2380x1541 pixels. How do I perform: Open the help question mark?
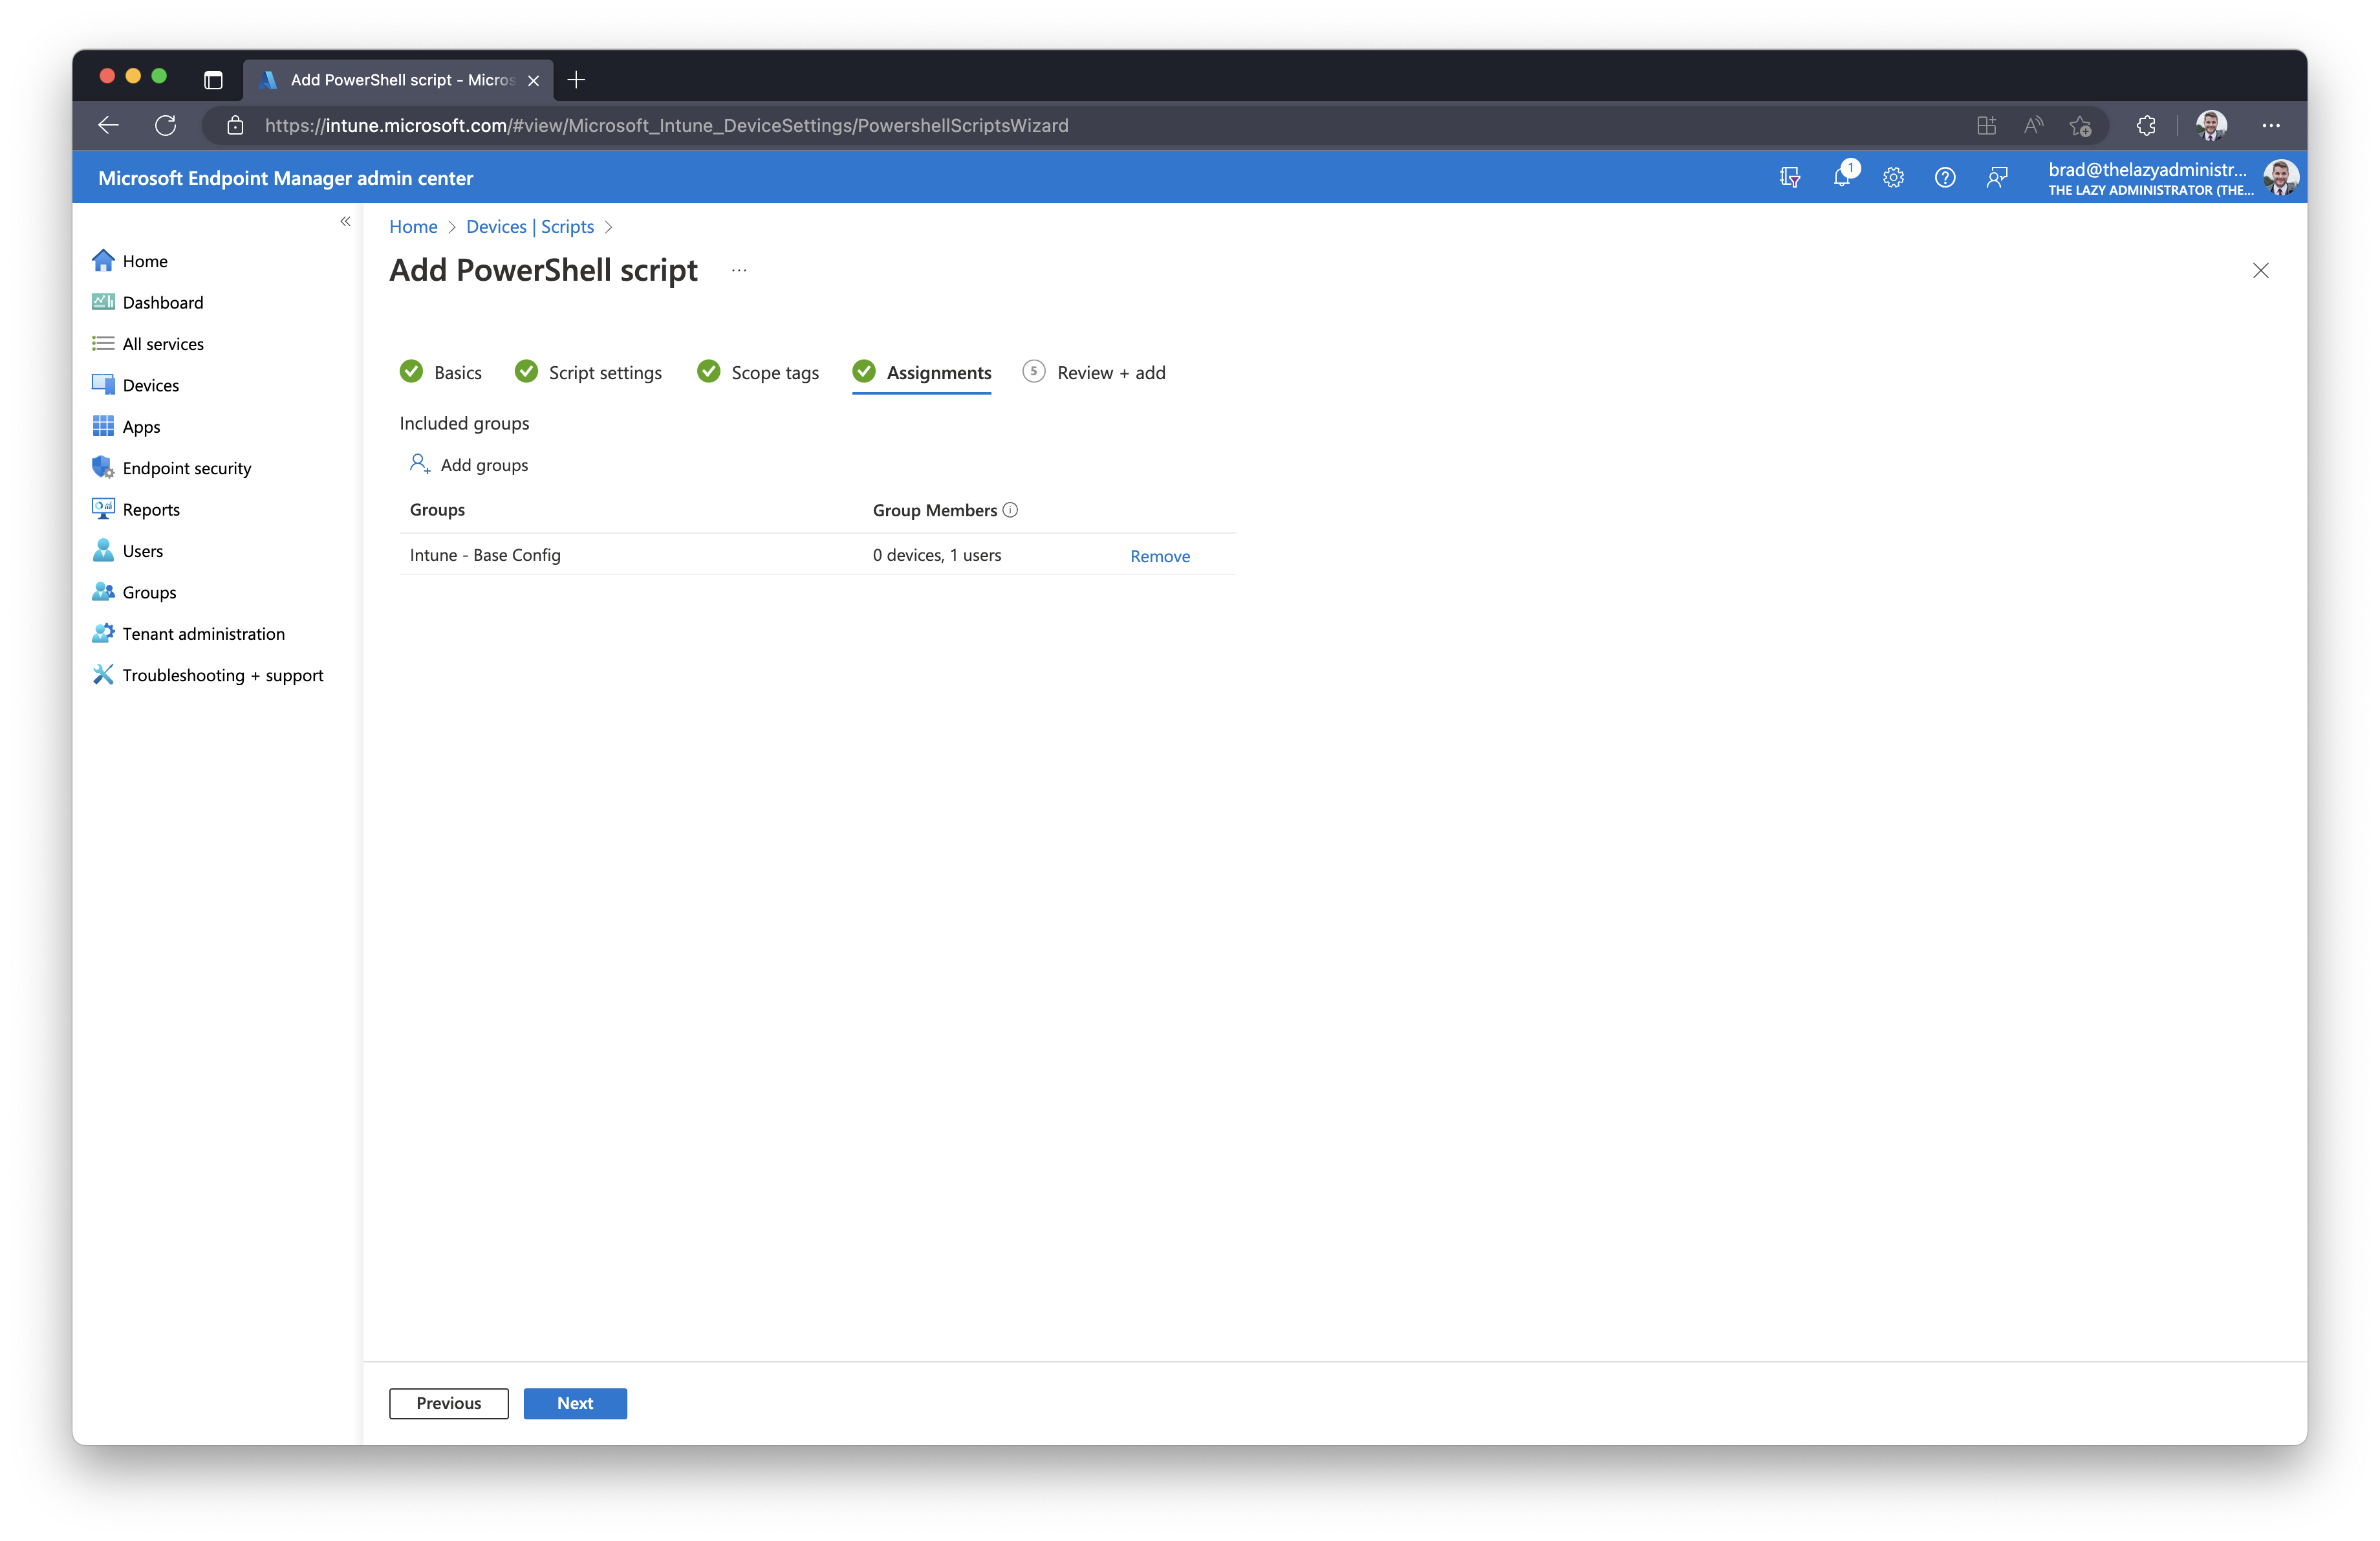click(x=1945, y=177)
